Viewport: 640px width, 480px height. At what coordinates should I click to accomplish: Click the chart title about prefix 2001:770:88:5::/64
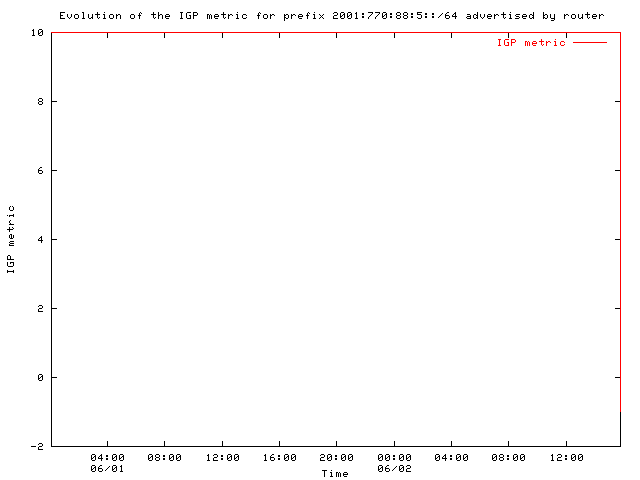[331, 15]
